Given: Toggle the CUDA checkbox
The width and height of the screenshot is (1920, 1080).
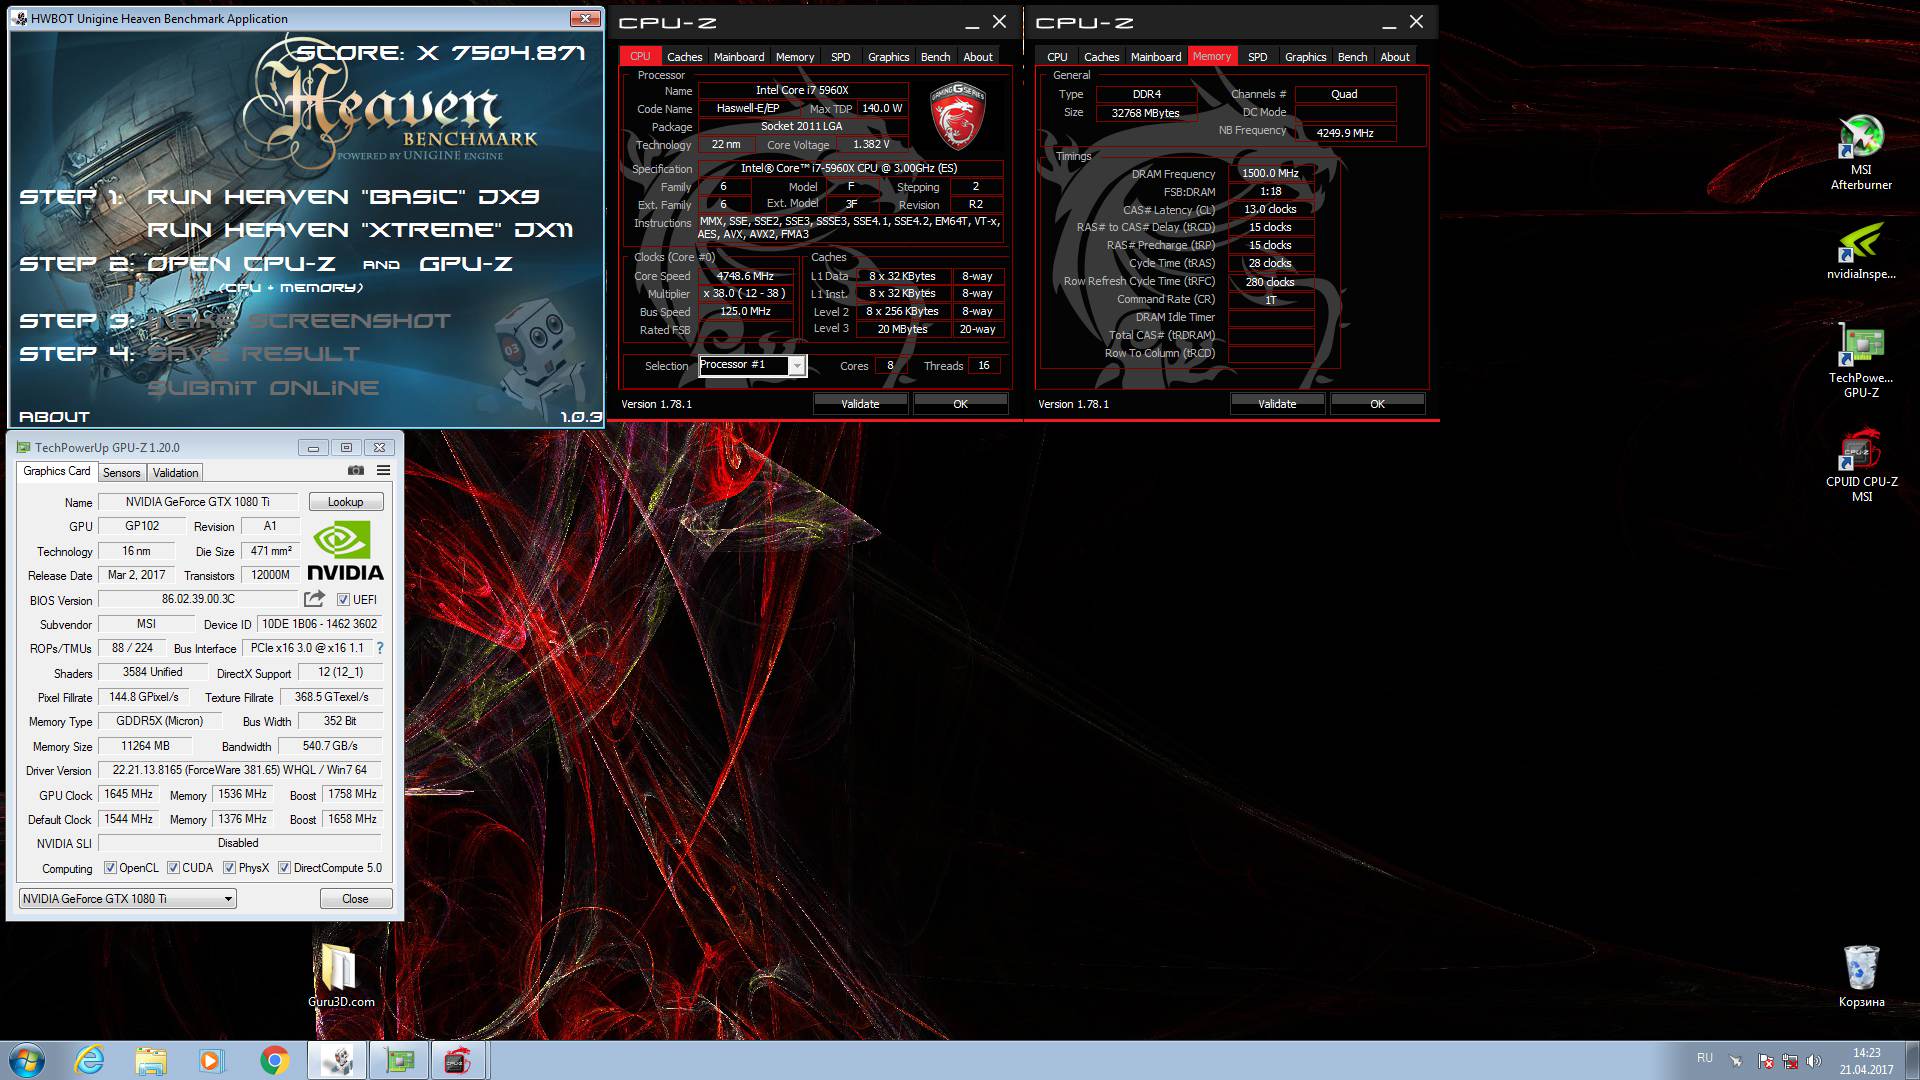Looking at the screenshot, I should (x=173, y=868).
